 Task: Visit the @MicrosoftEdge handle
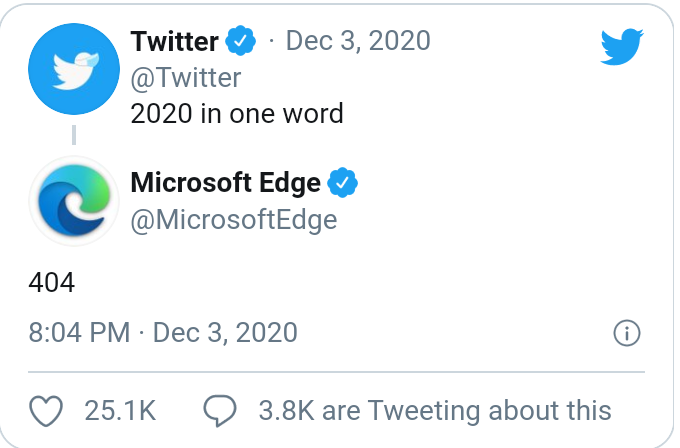coord(234,219)
